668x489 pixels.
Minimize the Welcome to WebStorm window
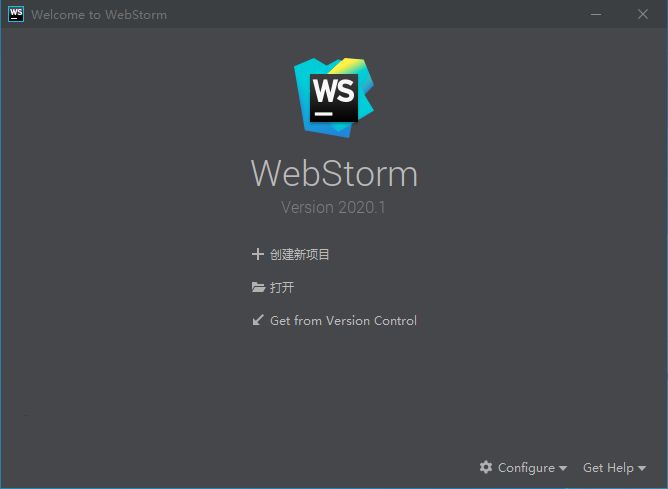coord(596,14)
